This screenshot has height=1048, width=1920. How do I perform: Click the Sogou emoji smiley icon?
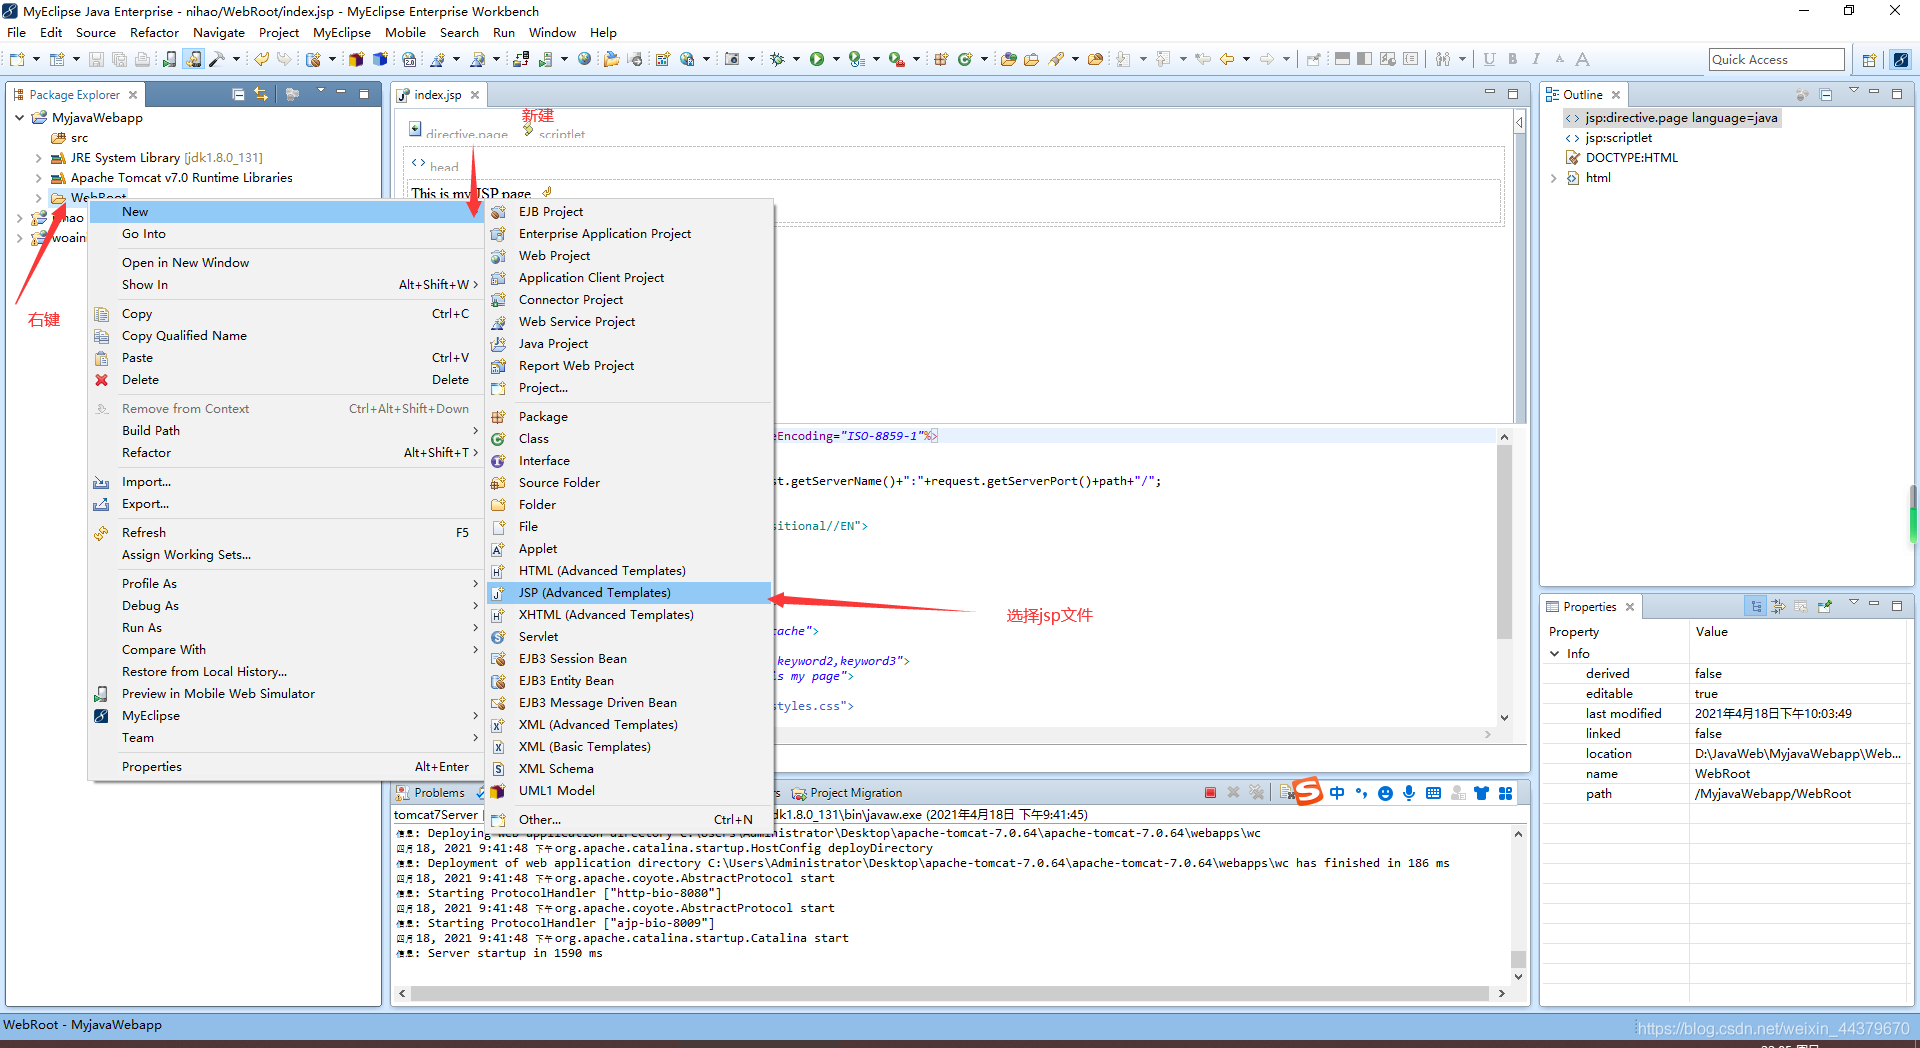pyautogui.click(x=1385, y=793)
